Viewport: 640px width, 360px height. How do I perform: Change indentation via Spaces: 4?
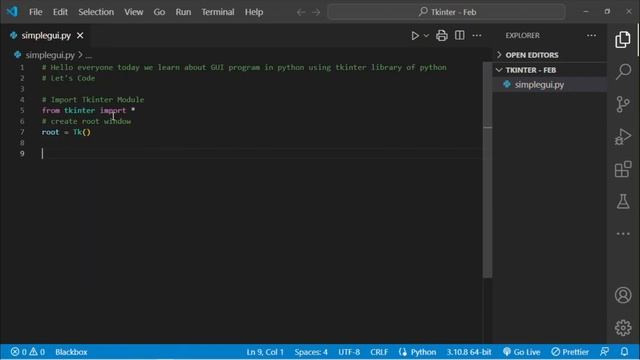click(x=311, y=352)
